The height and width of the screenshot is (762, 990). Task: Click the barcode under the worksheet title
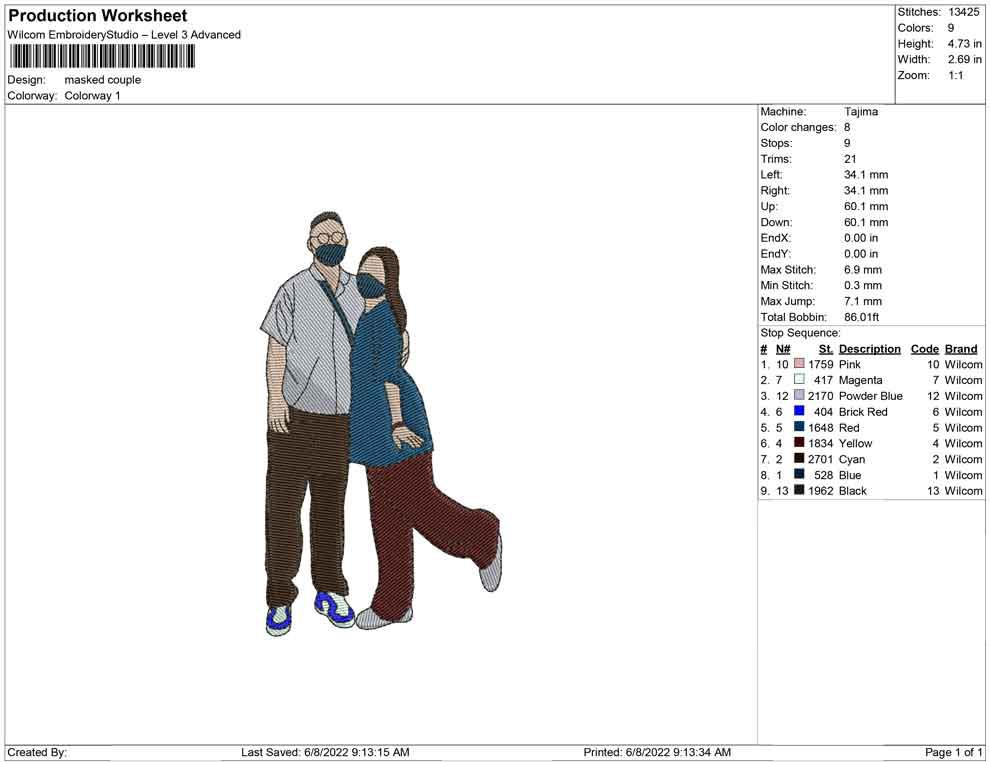click(x=101, y=57)
